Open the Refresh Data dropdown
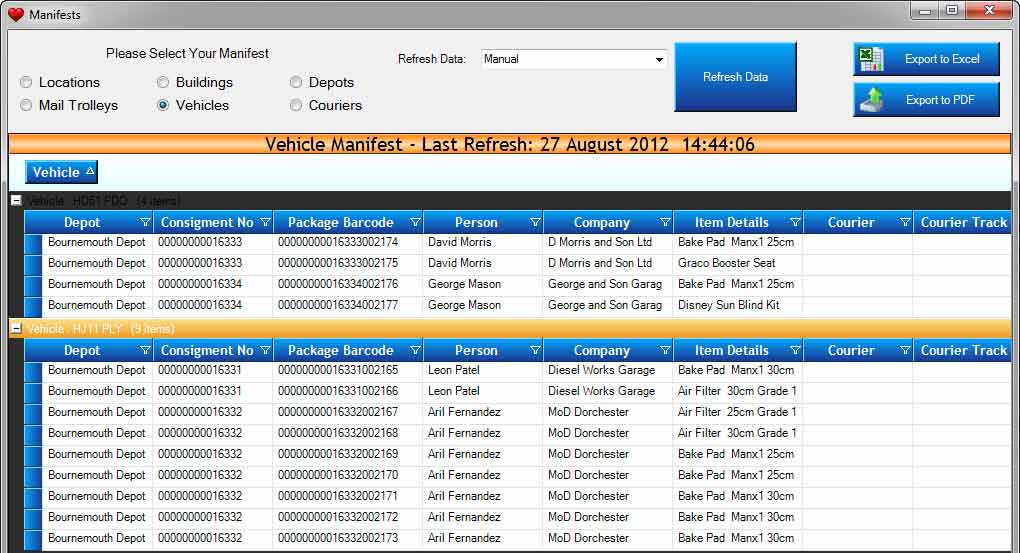The image size is (1020, 553). [x=659, y=60]
